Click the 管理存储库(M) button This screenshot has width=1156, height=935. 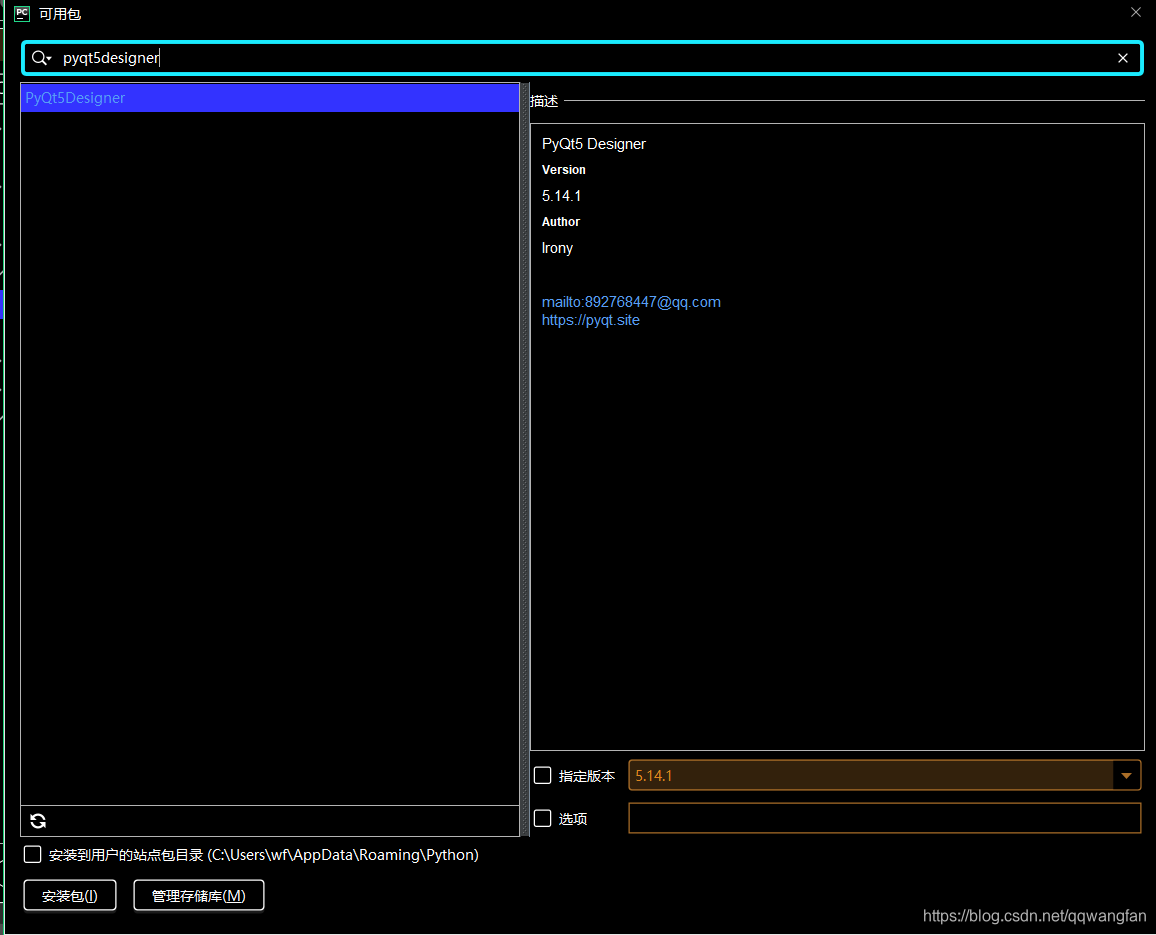(198, 895)
